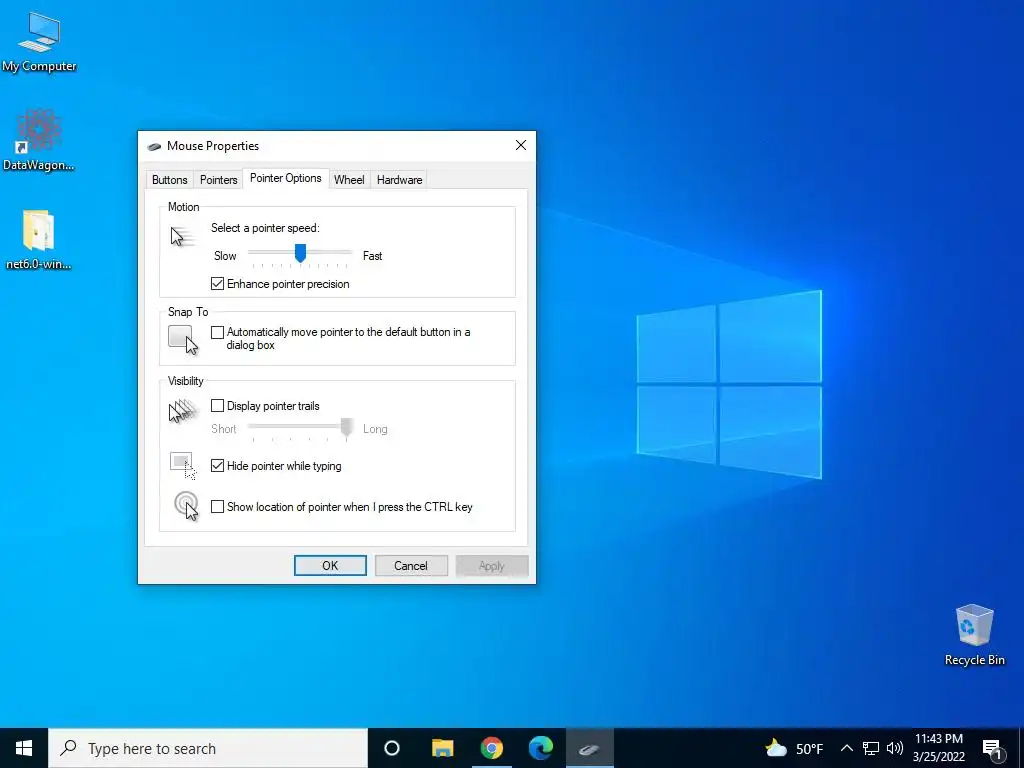This screenshot has height=768, width=1024.
Task: Select the Pointer Options tab
Action: point(285,178)
